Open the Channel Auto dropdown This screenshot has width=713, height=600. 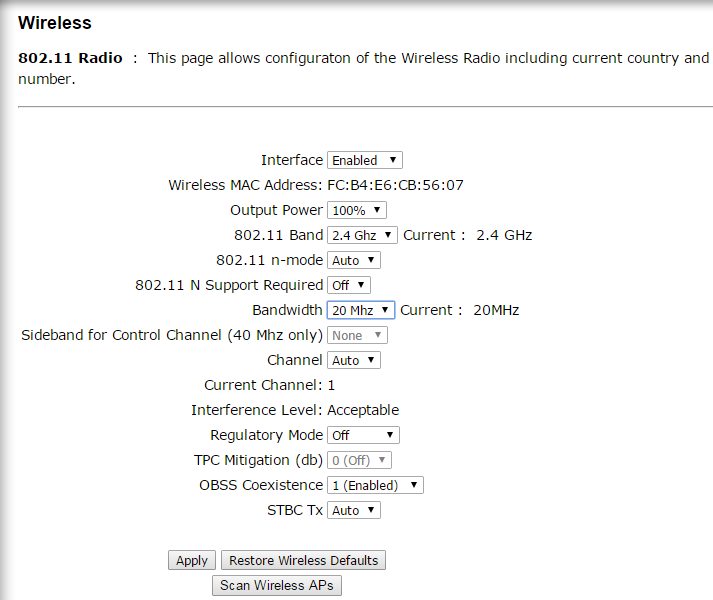pos(354,360)
